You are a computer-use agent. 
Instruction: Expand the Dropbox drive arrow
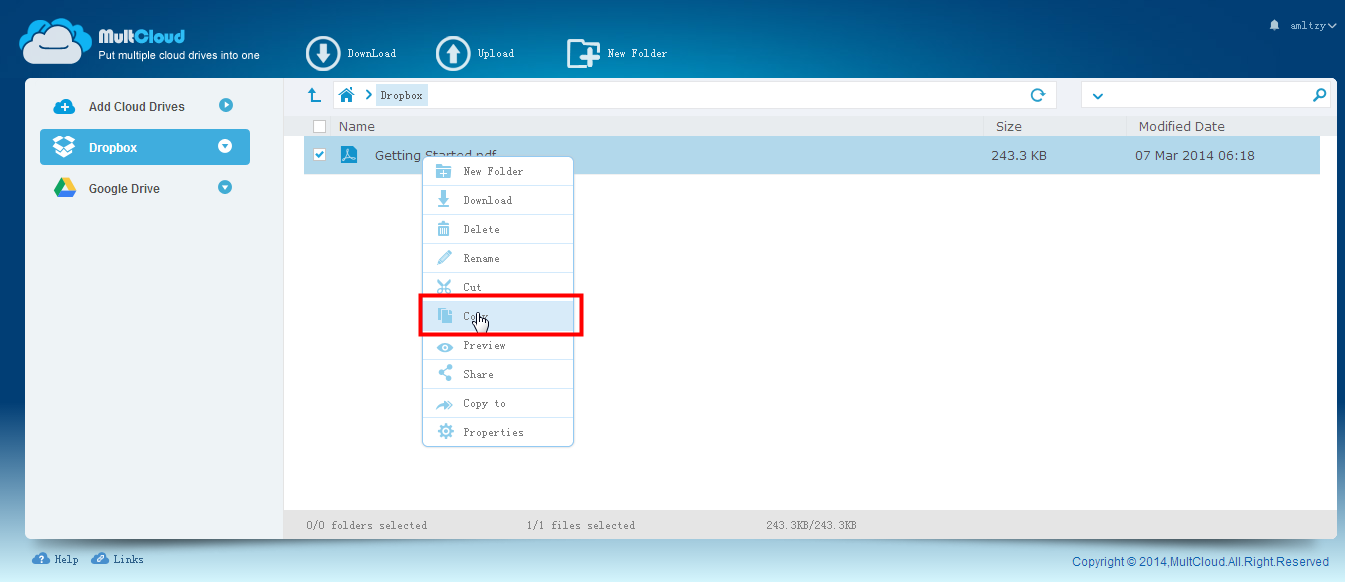coord(225,147)
